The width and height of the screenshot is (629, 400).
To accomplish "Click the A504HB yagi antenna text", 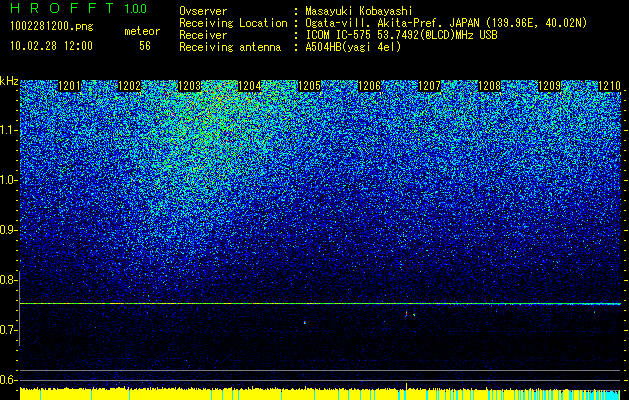I will [x=353, y=47].
